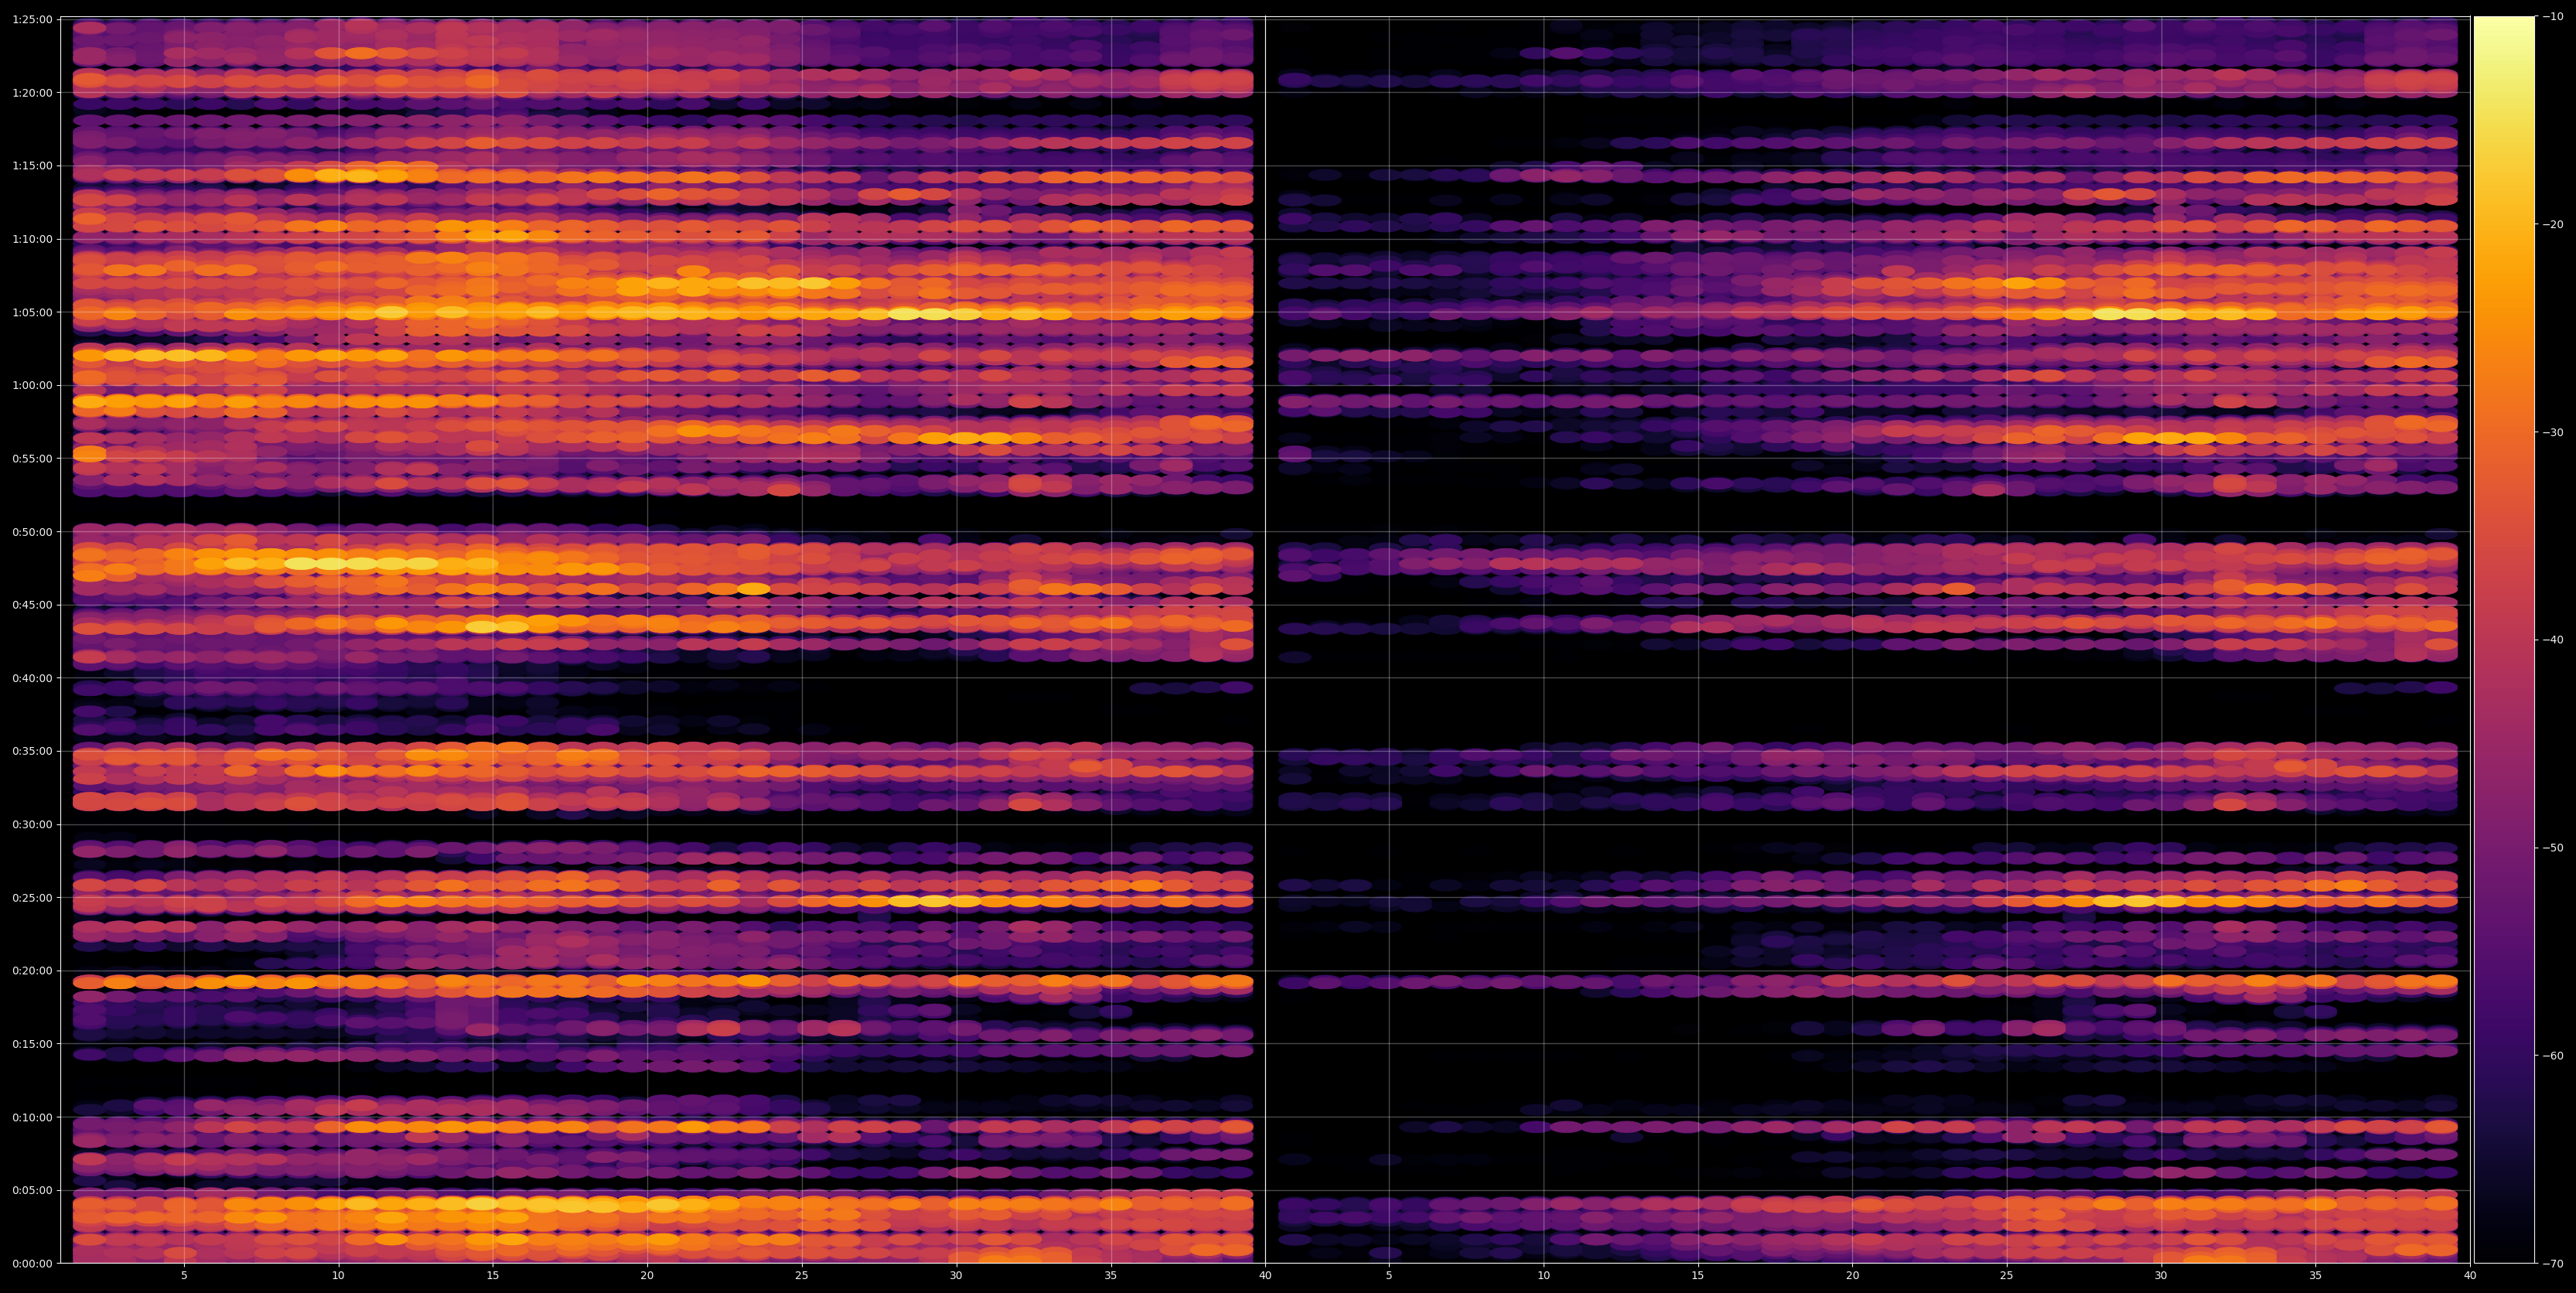Select the 0:50:00 y-axis tick label
This screenshot has width=2576, height=1293.
pyautogui.click(x=32, y=532)
